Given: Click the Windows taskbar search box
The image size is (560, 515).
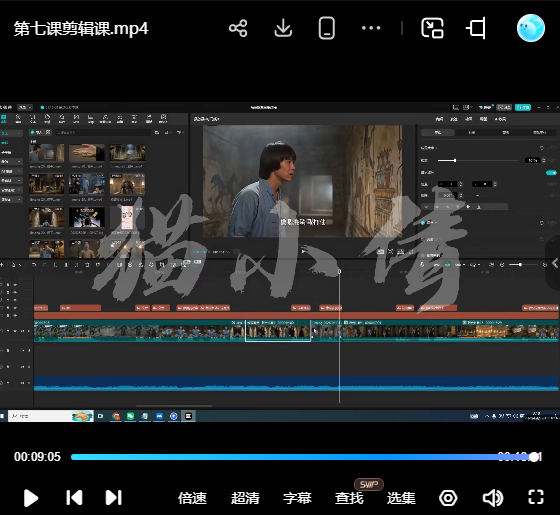Looking at the screenshot, I should point(51,416).
